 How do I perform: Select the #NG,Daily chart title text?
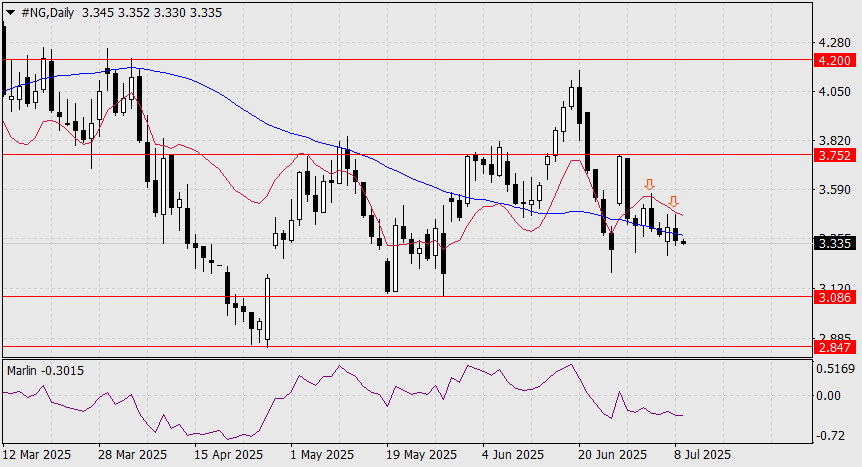coord(47,13)
